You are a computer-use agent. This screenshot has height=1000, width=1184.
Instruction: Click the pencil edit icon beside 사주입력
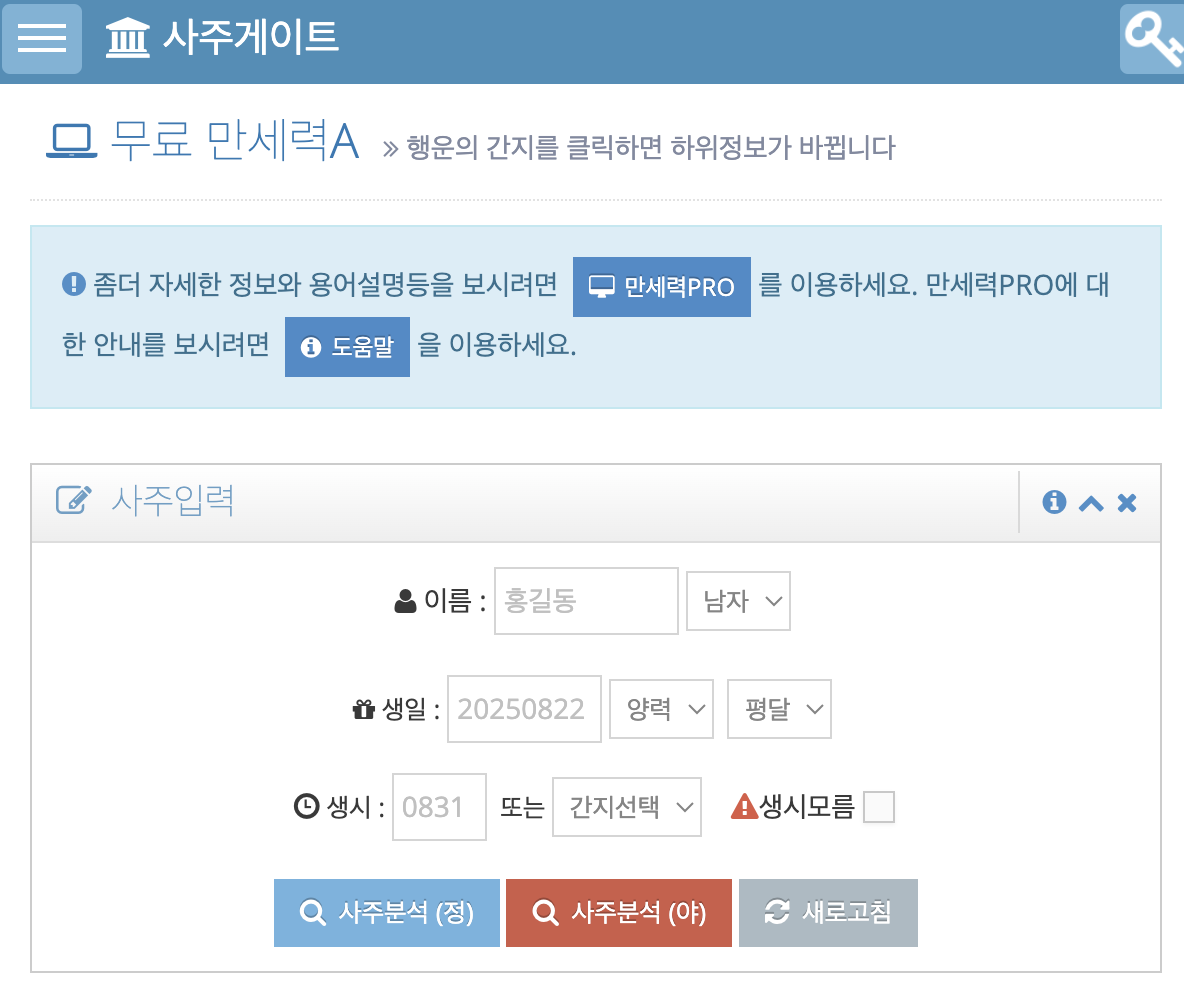74,500
